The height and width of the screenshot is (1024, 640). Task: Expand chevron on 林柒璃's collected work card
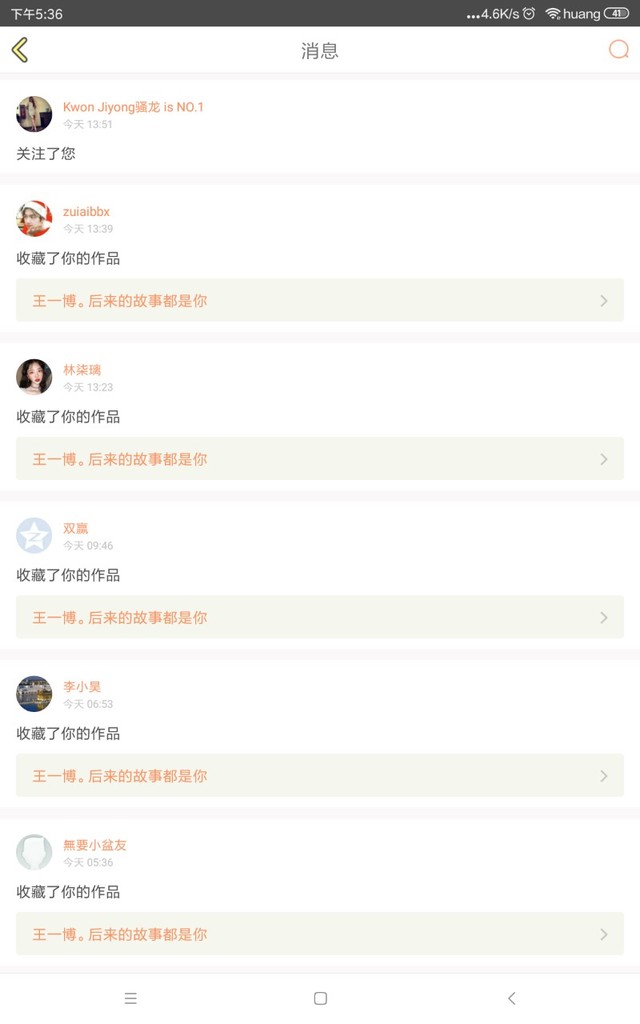click(603, 459)
